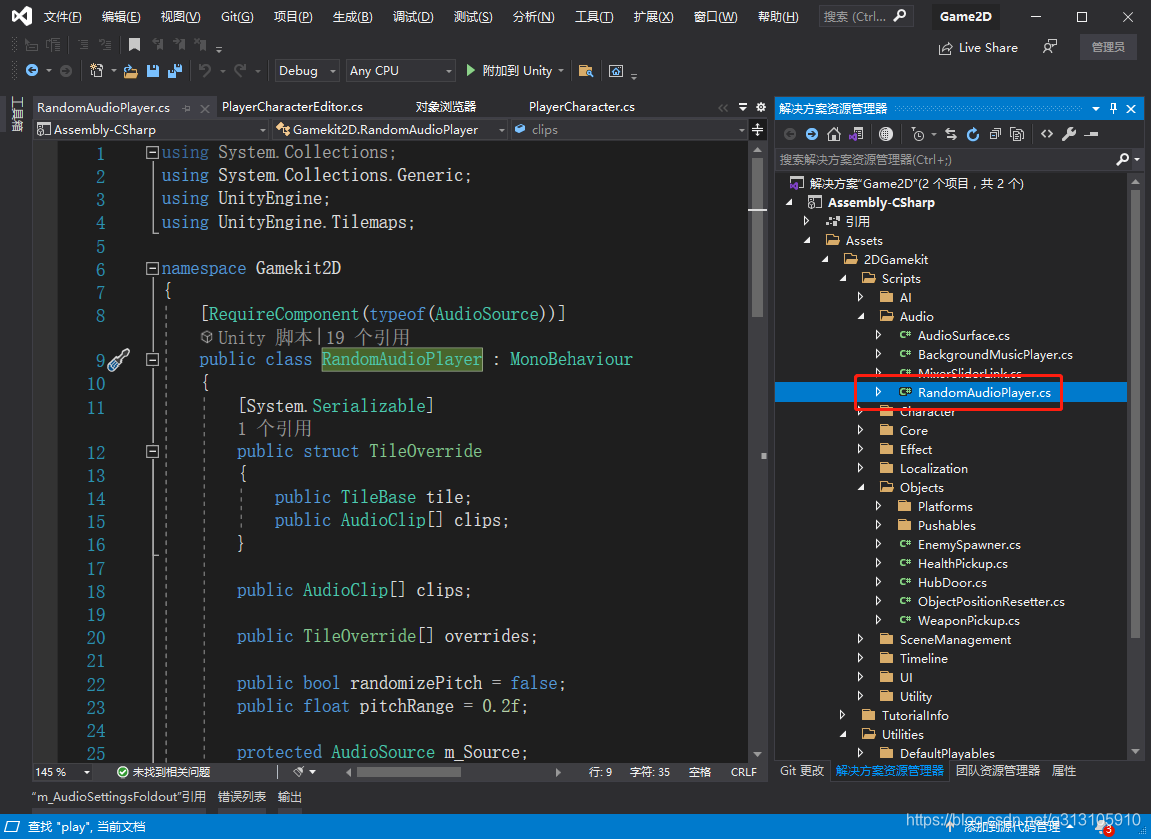Collapse the using directives outlining block
The height and width of the screenshot is (839, 1151).
coord(152,153)
